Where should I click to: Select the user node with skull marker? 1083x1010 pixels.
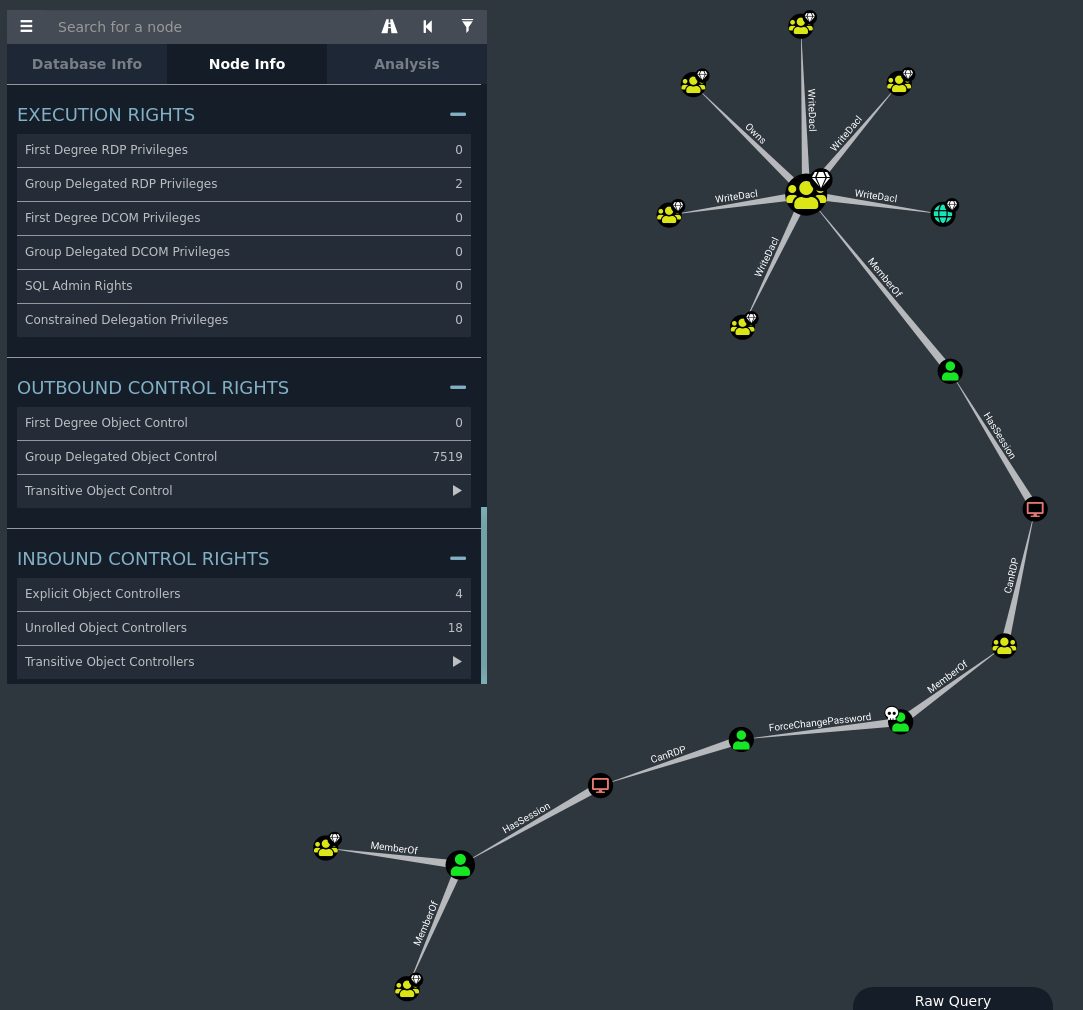pos(900,722)
